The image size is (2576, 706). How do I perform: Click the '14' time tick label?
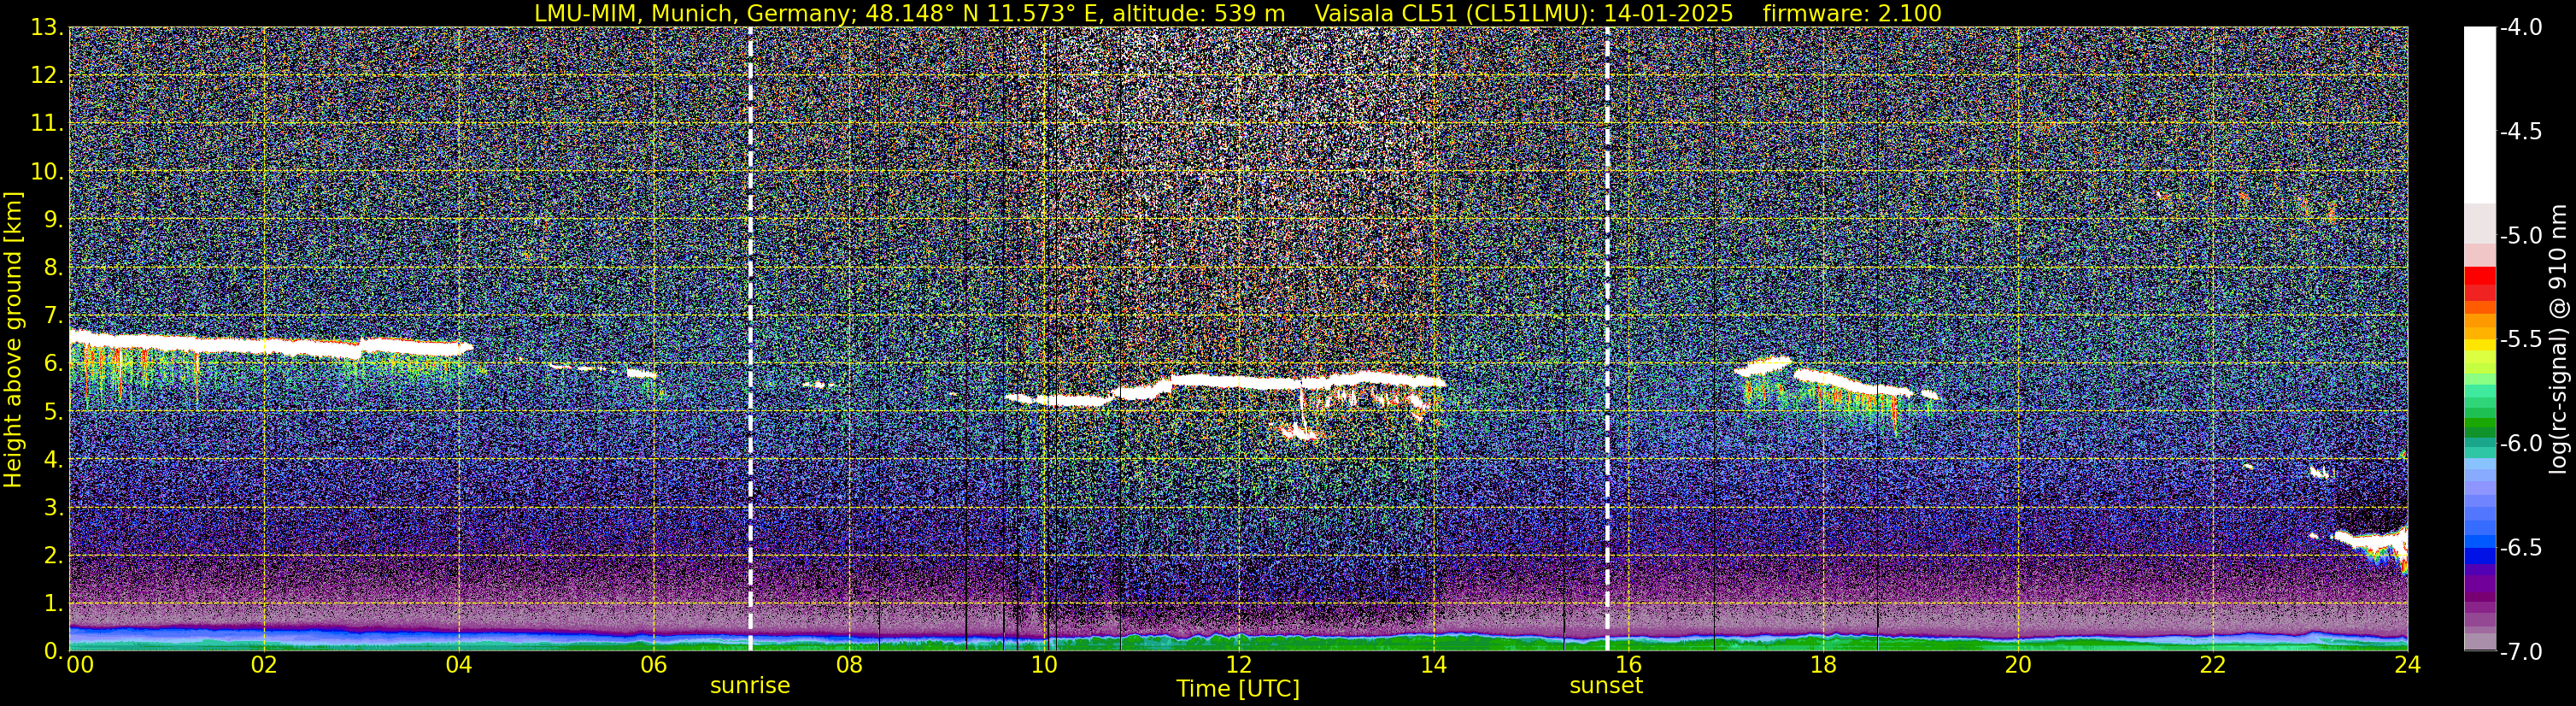[x=1433, y=665]
